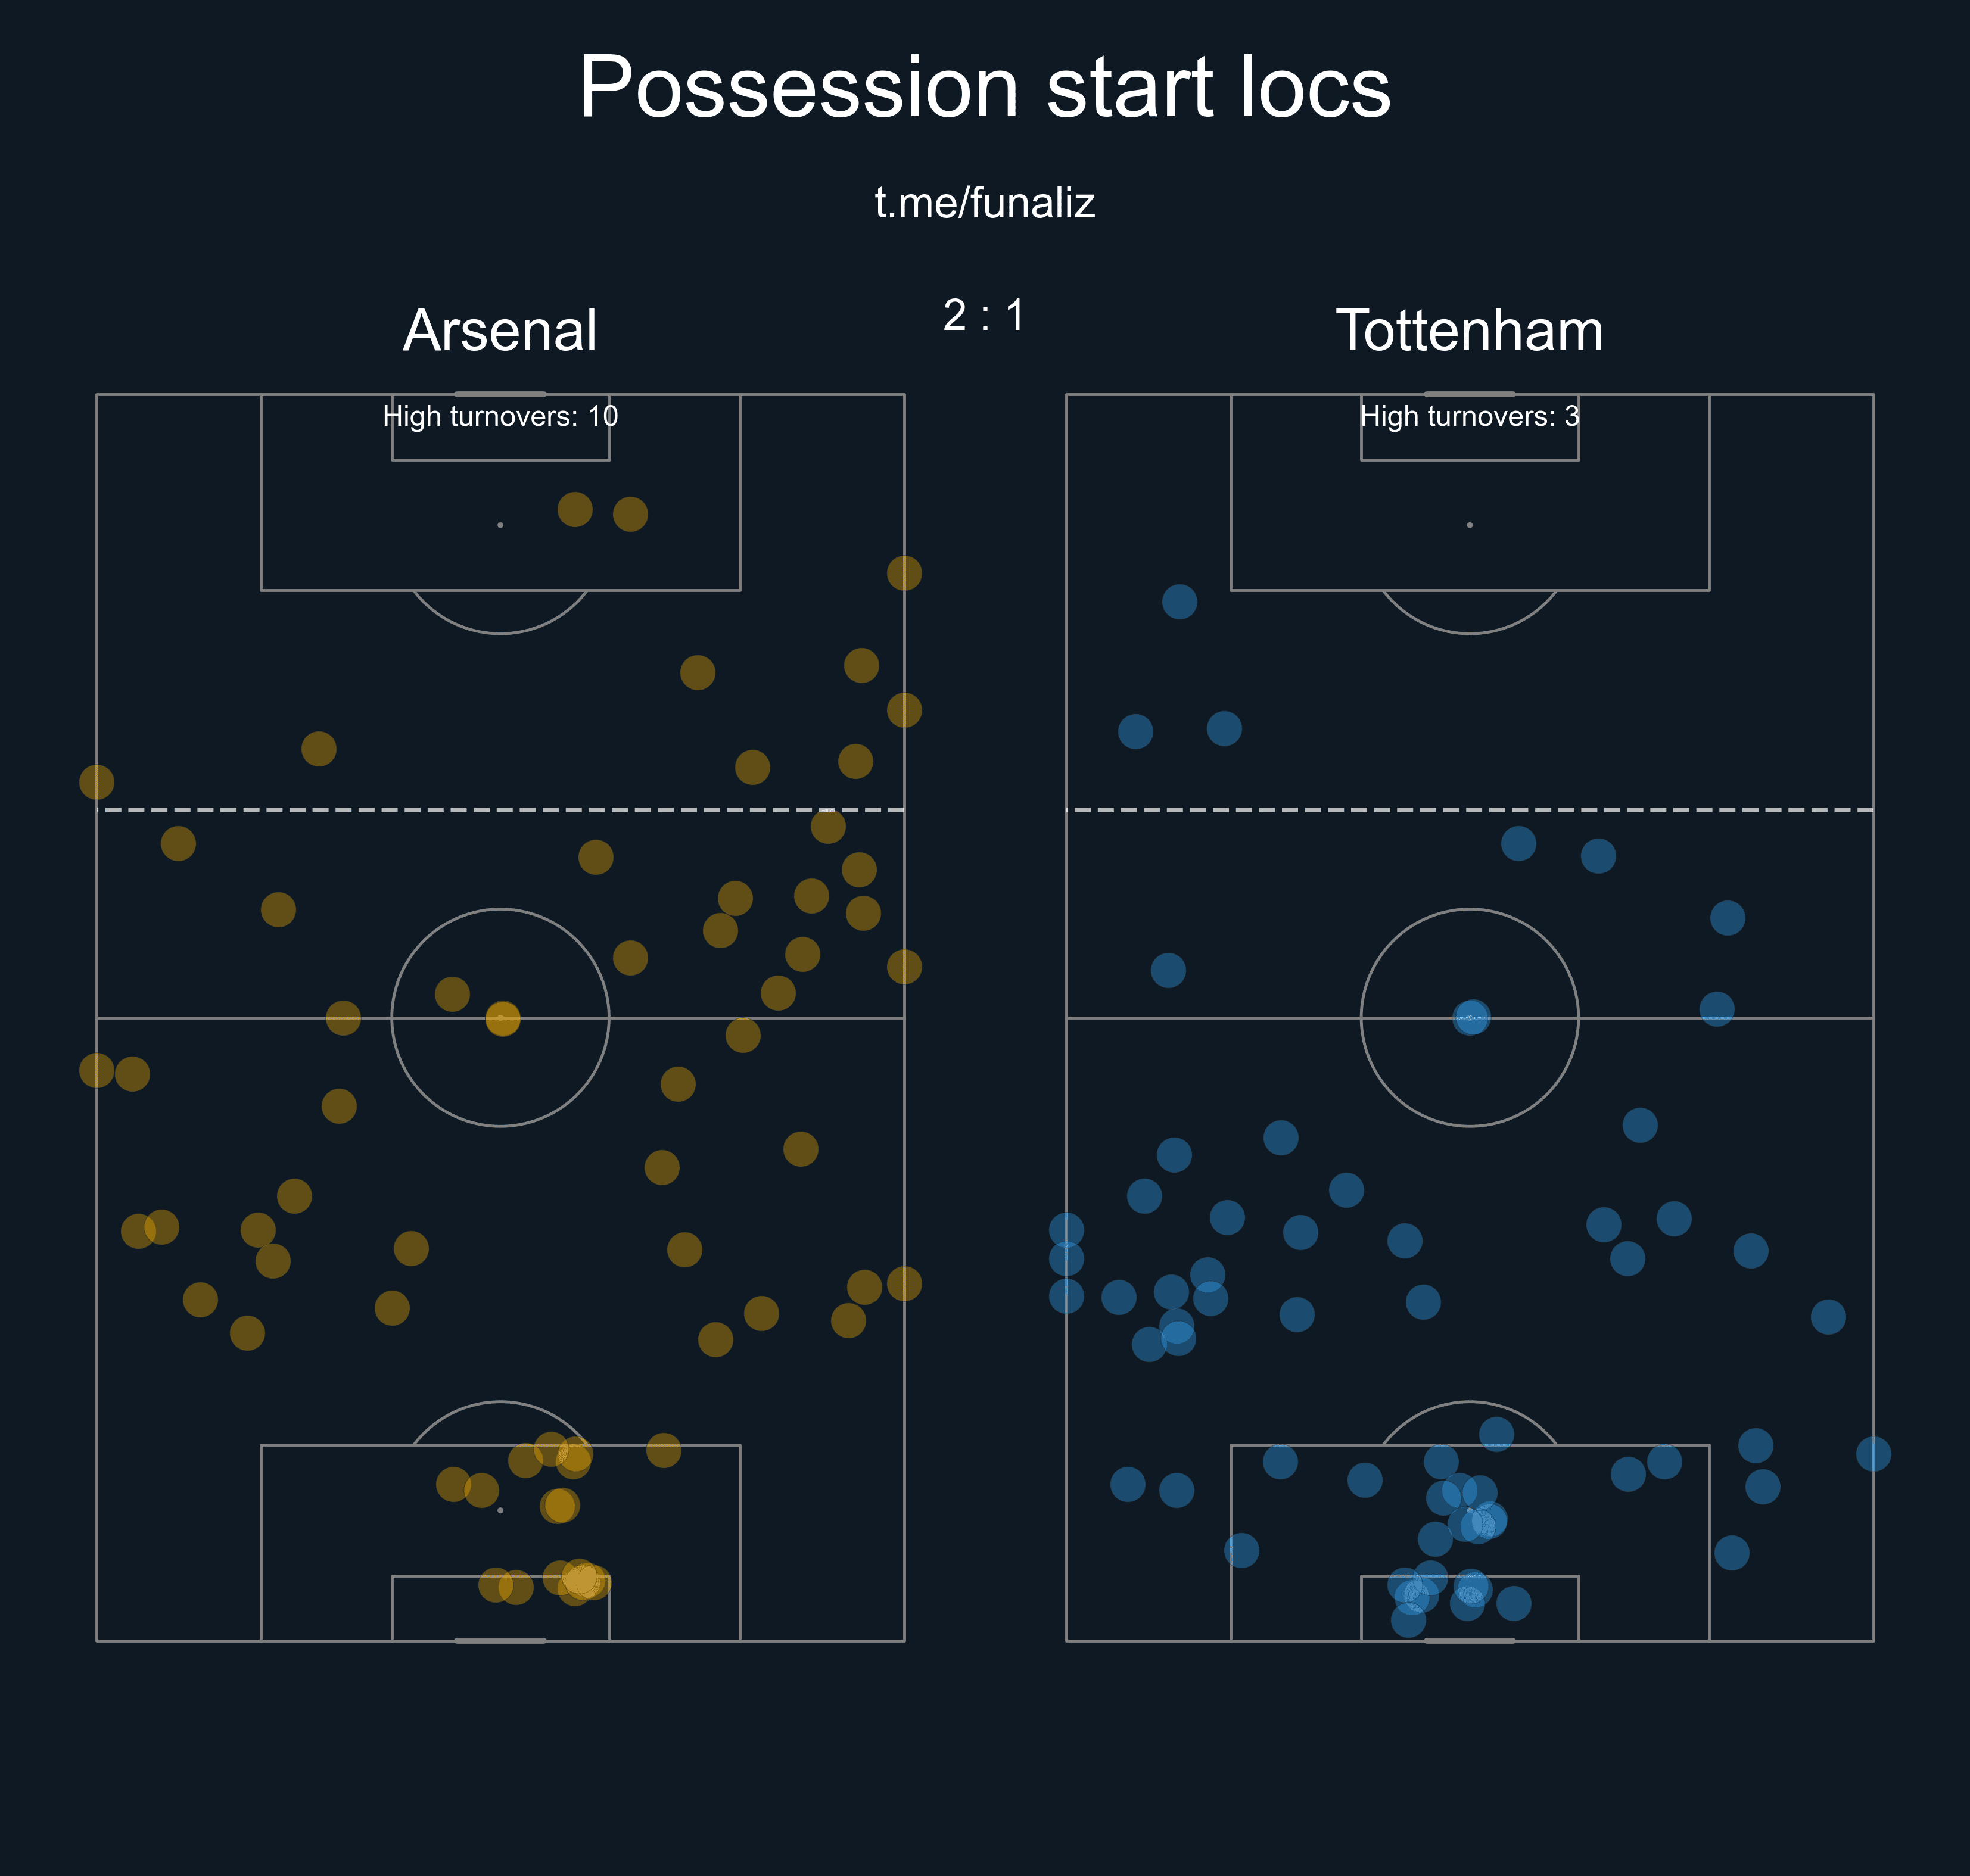Select the Arsenal team heading
Screen dimensions: 1970x1876
pyautogui.click(x=500, y=330)
